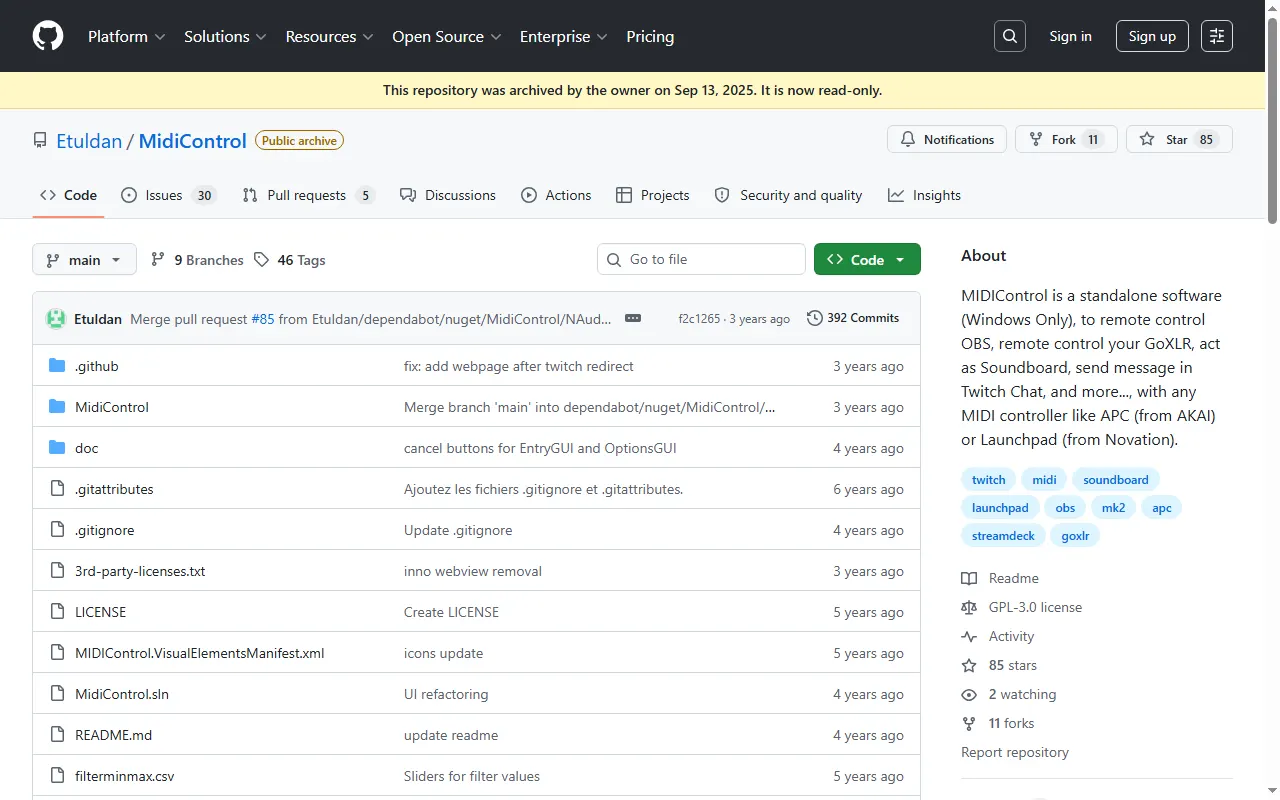Click Report repository link

coord(1015,752)
